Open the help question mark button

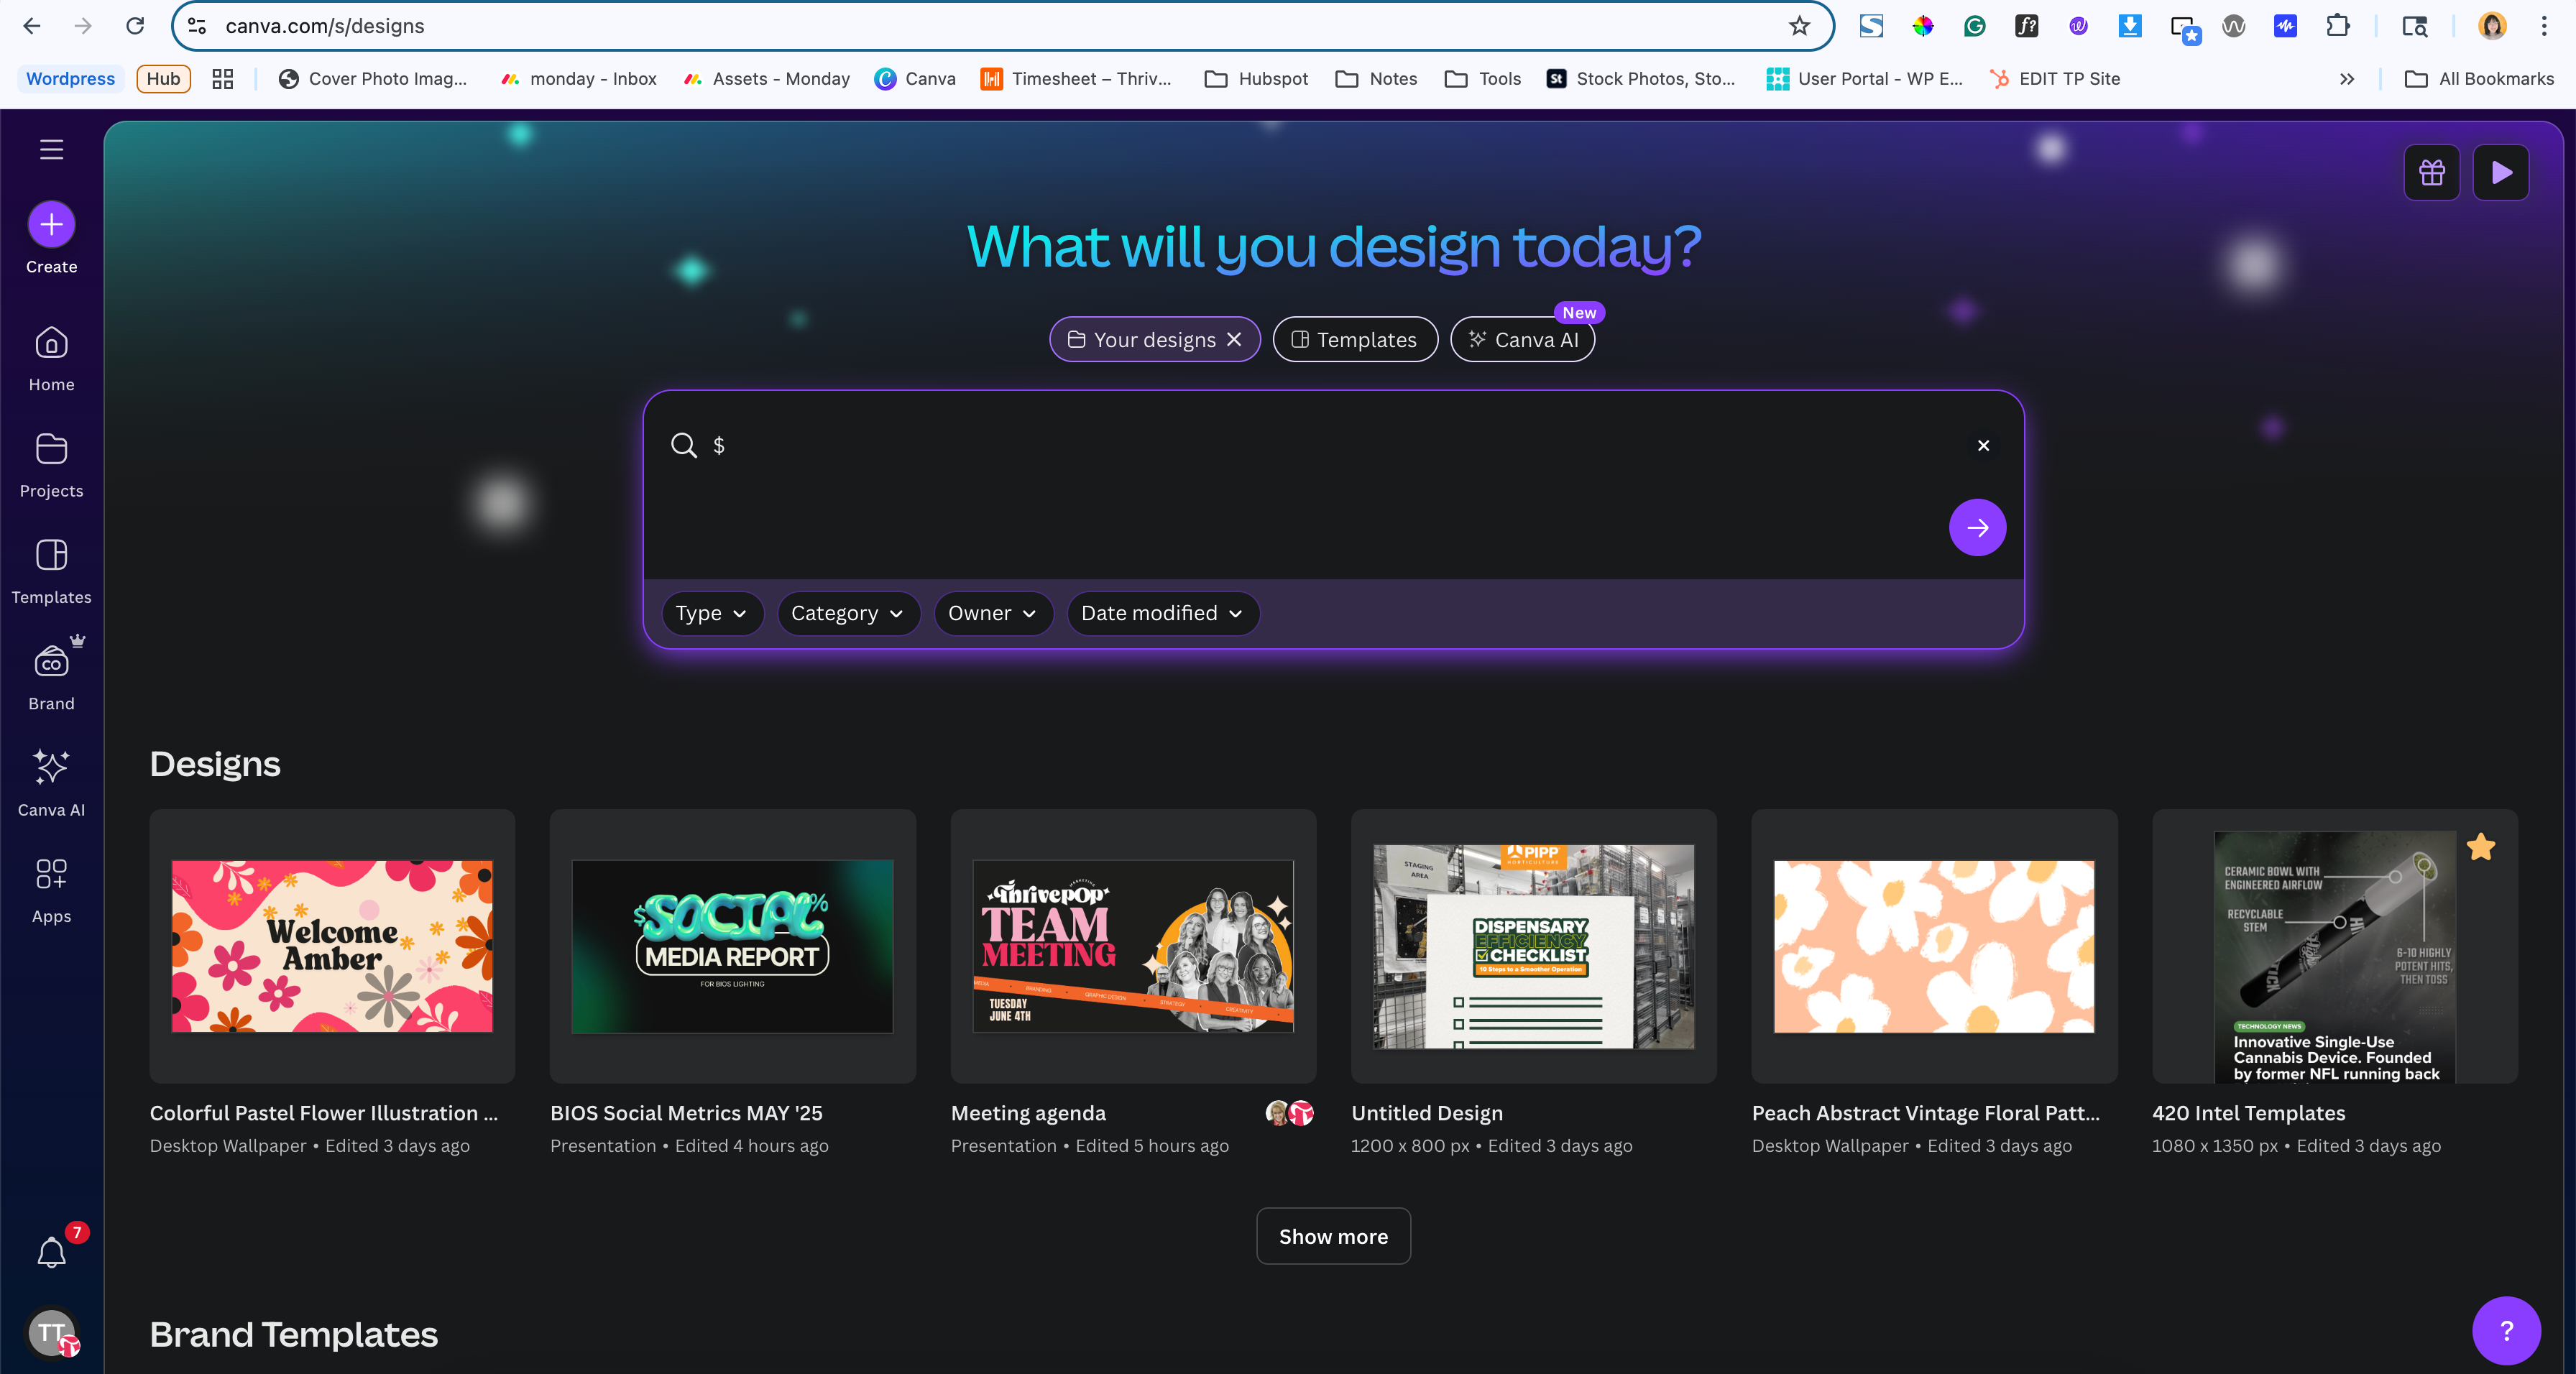pyautogui.click(x=2506, y=1331)
